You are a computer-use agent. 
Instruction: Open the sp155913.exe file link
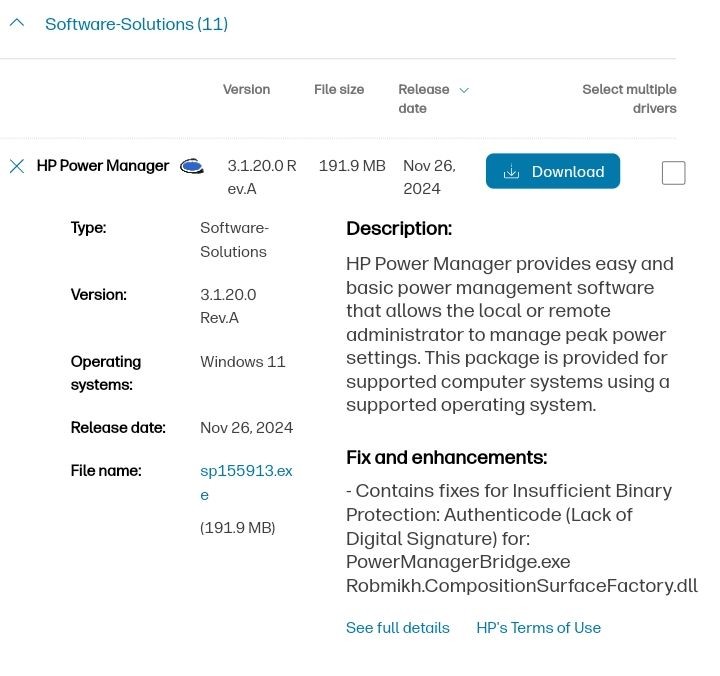246,483
